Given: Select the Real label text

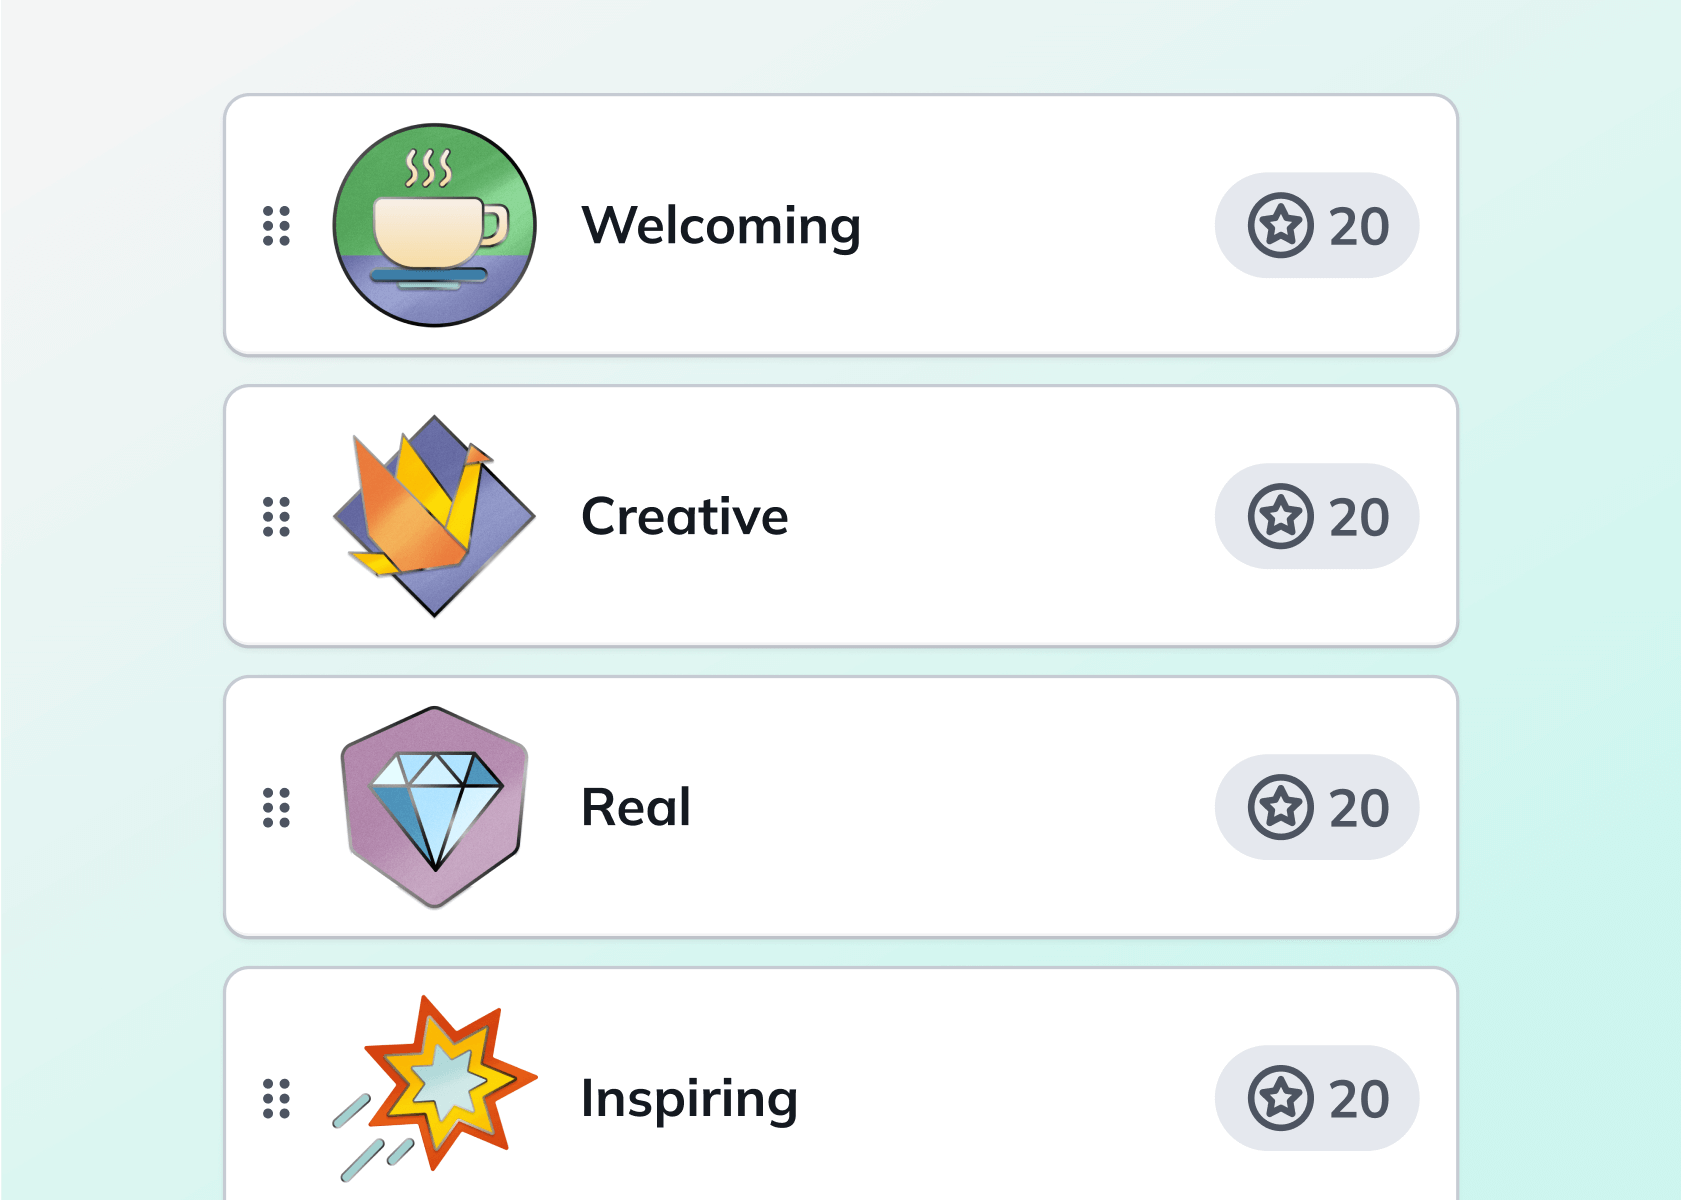Looking at the screenshot, I should tap(635, 808).
